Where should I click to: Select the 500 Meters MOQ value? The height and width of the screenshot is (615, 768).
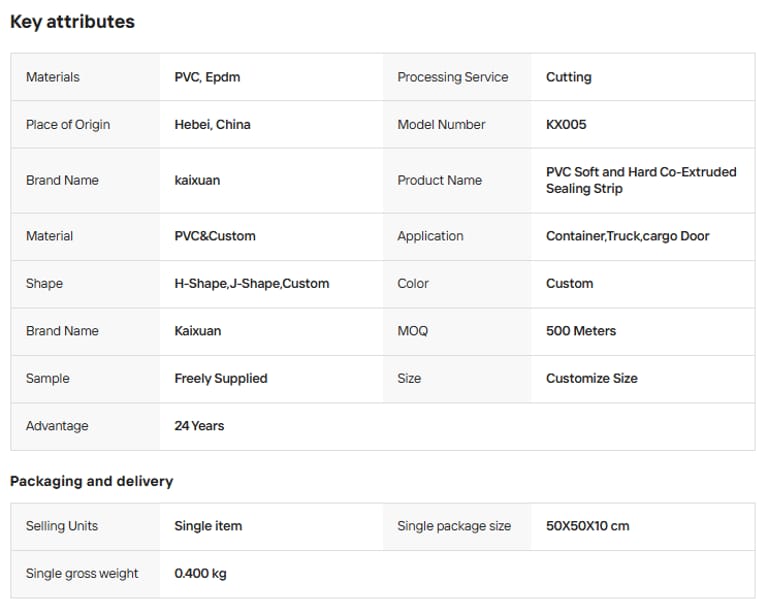pyautogui.click(x=581, y=331)
